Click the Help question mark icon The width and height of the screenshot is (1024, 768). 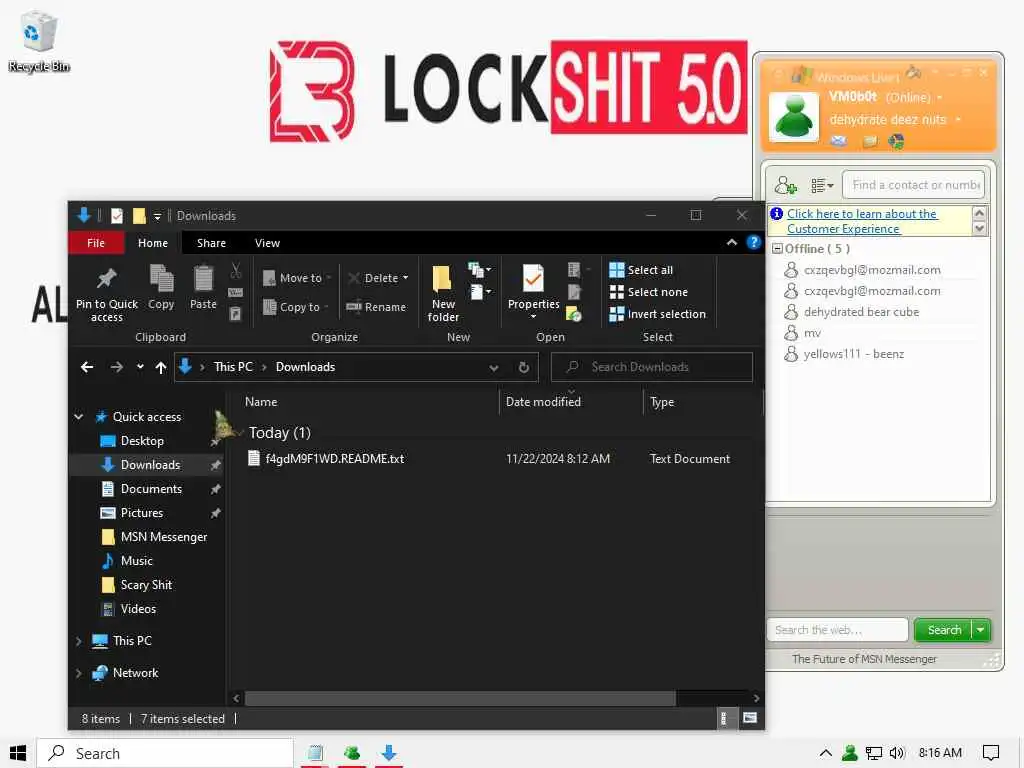754,242
